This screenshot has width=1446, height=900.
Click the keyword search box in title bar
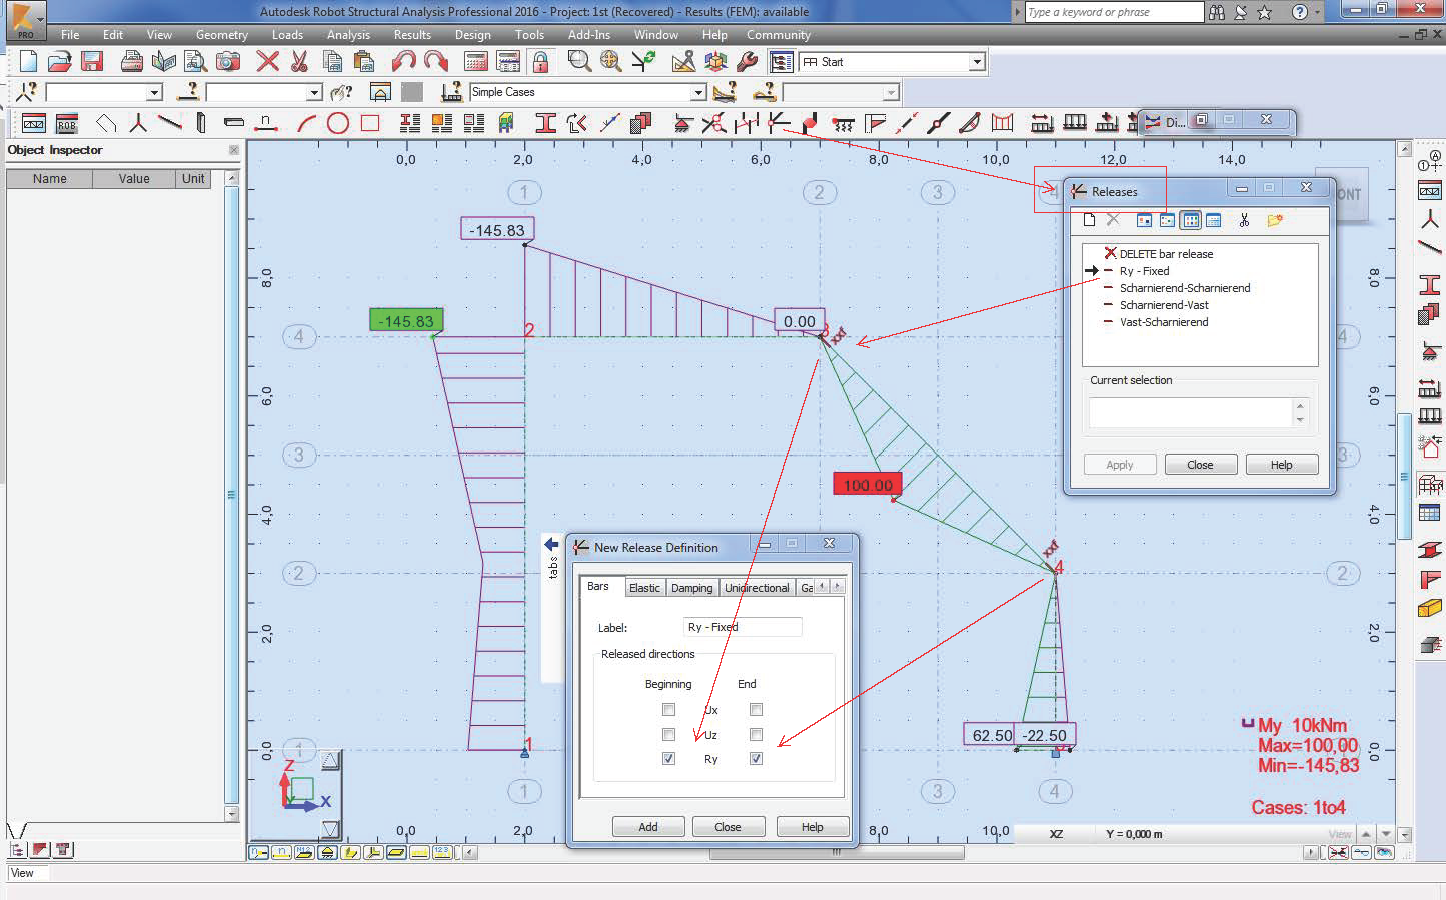pyautogui.click(x=1114, y=12)
